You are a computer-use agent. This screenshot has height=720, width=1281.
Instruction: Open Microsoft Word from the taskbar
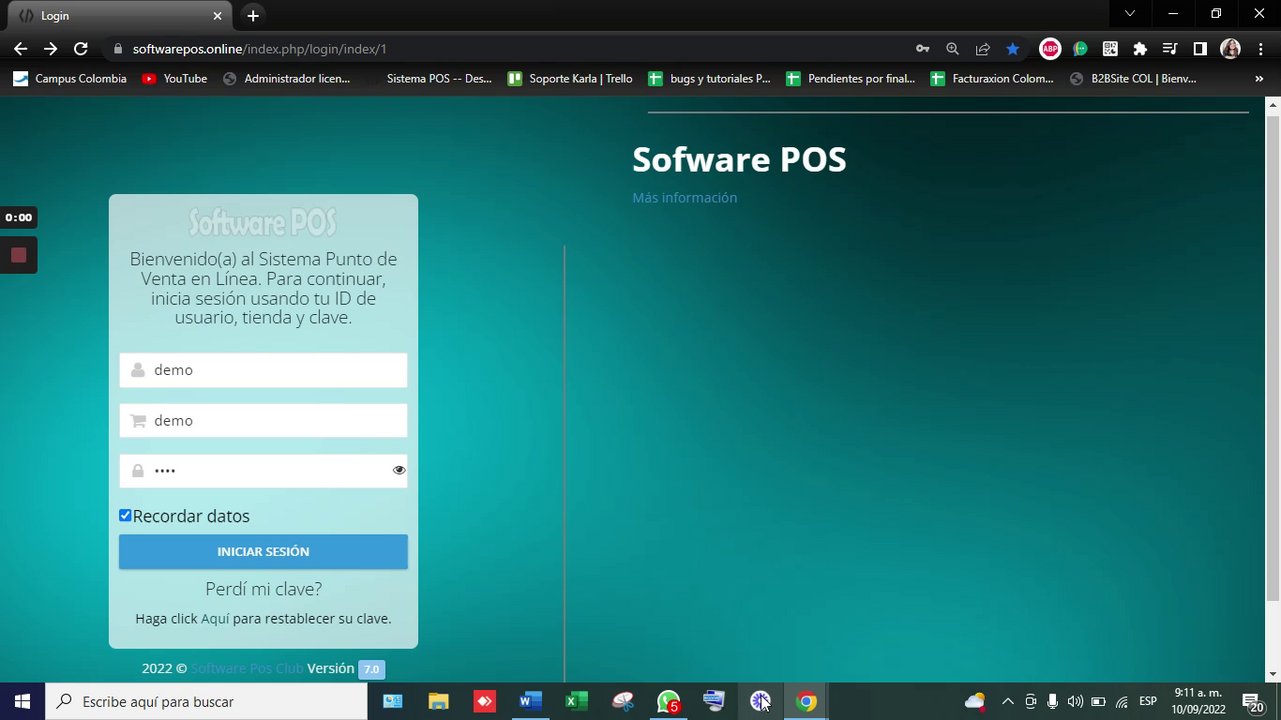point(530,701)
